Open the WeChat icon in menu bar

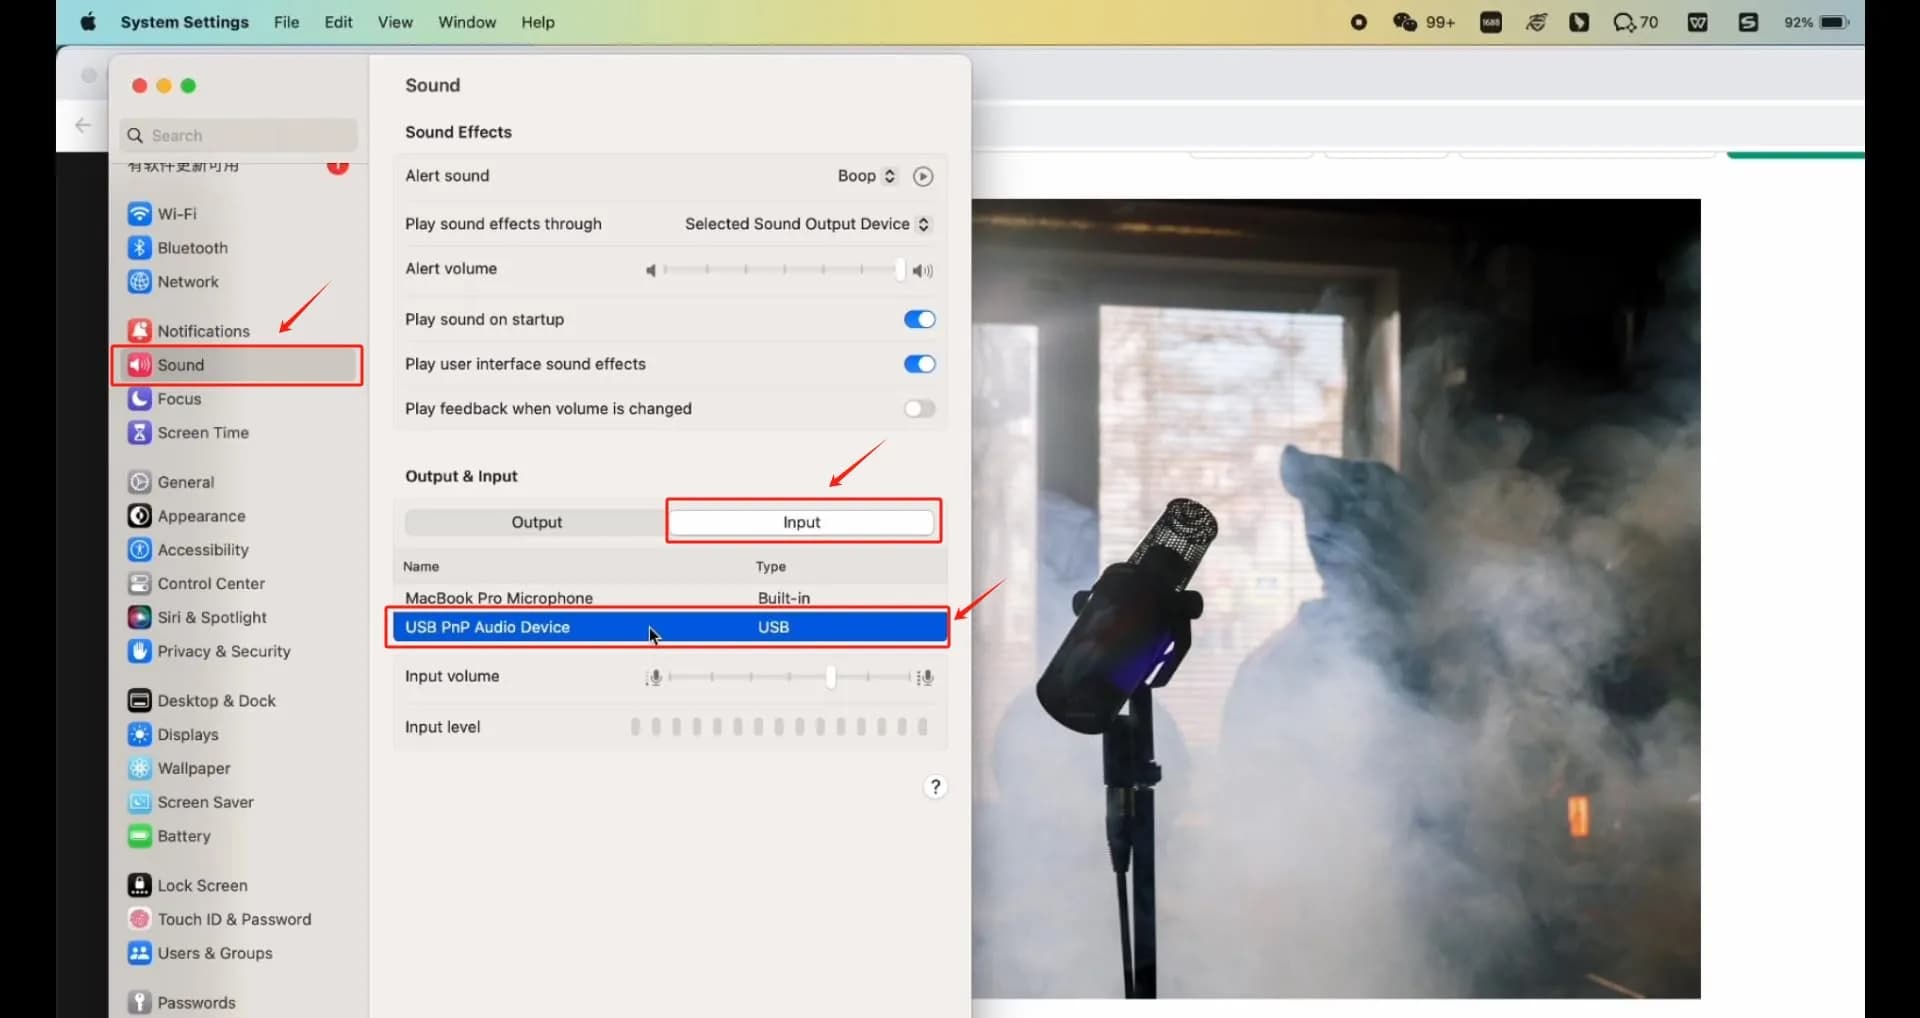point(1405,22)
